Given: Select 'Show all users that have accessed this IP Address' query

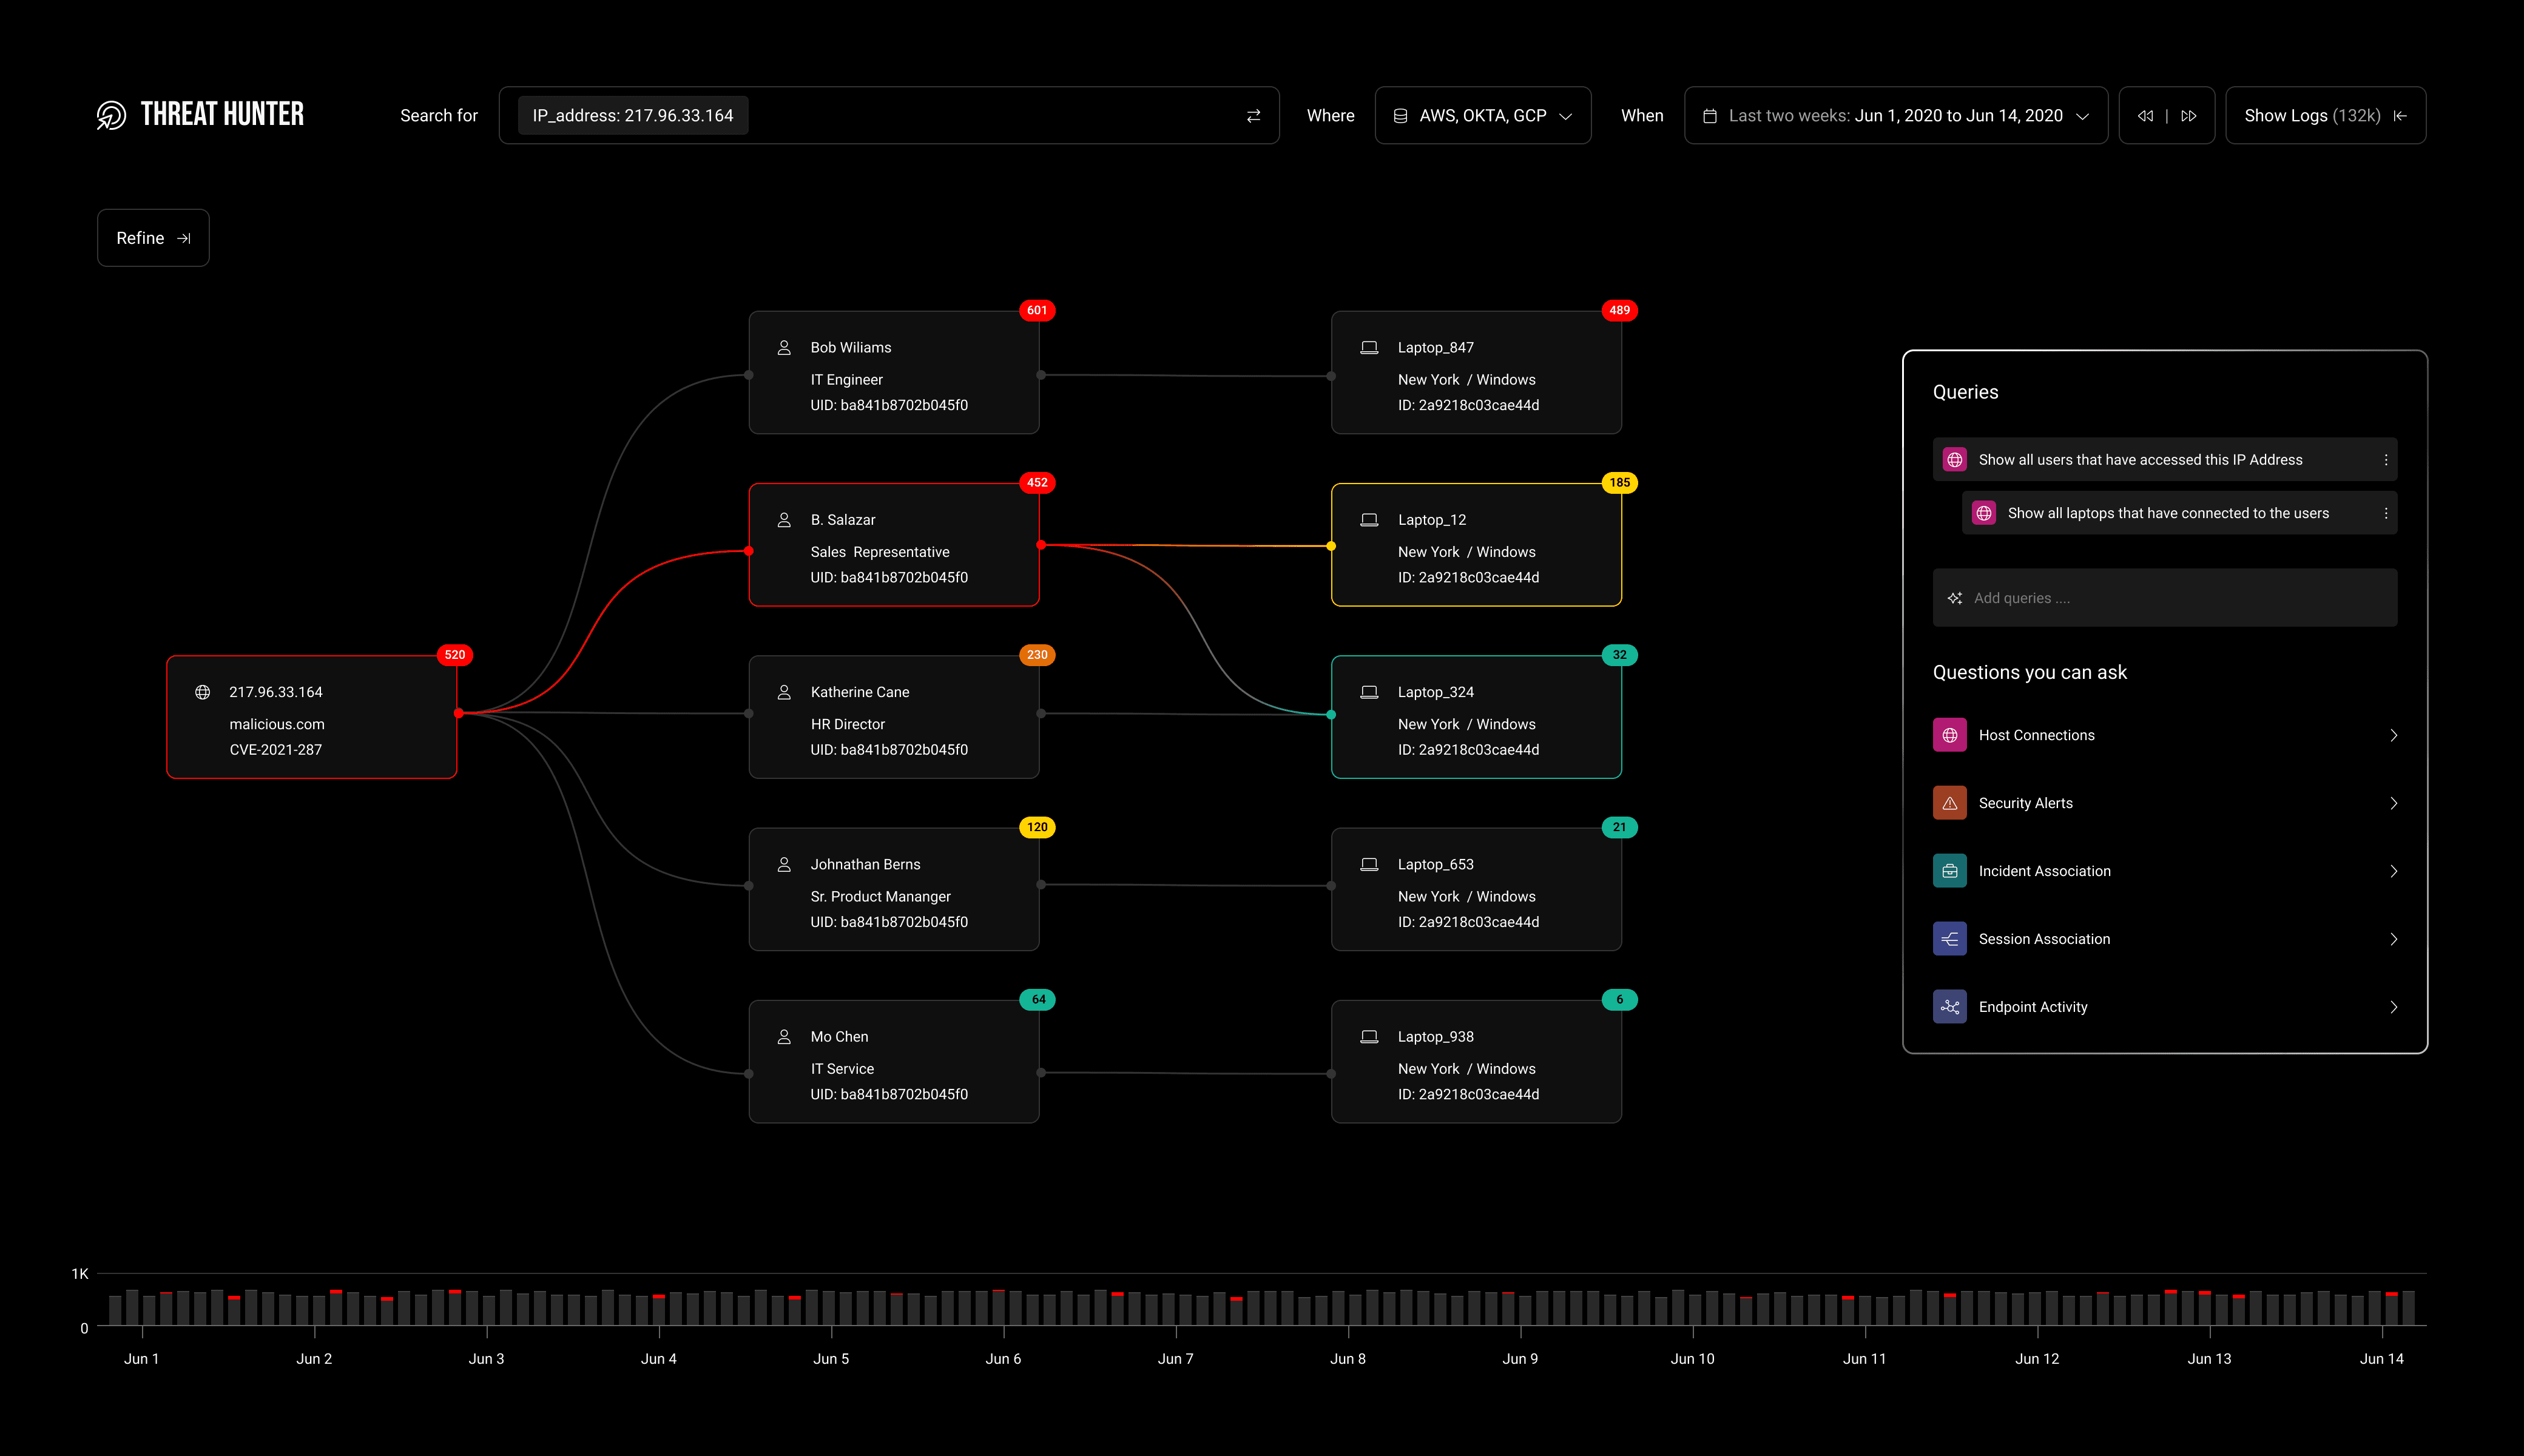Looking at the screenshot, I should click(2164, 460).
